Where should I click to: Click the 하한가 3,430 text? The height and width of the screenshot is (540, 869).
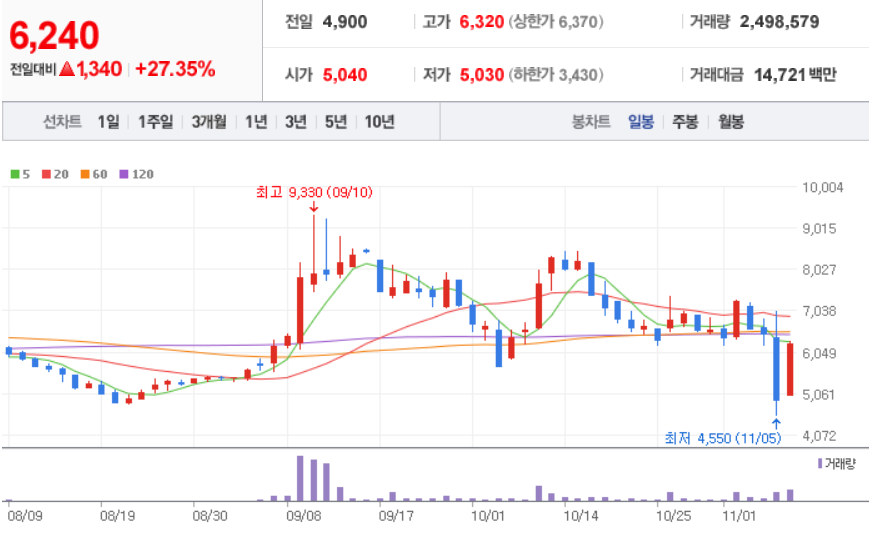point(556,75)
